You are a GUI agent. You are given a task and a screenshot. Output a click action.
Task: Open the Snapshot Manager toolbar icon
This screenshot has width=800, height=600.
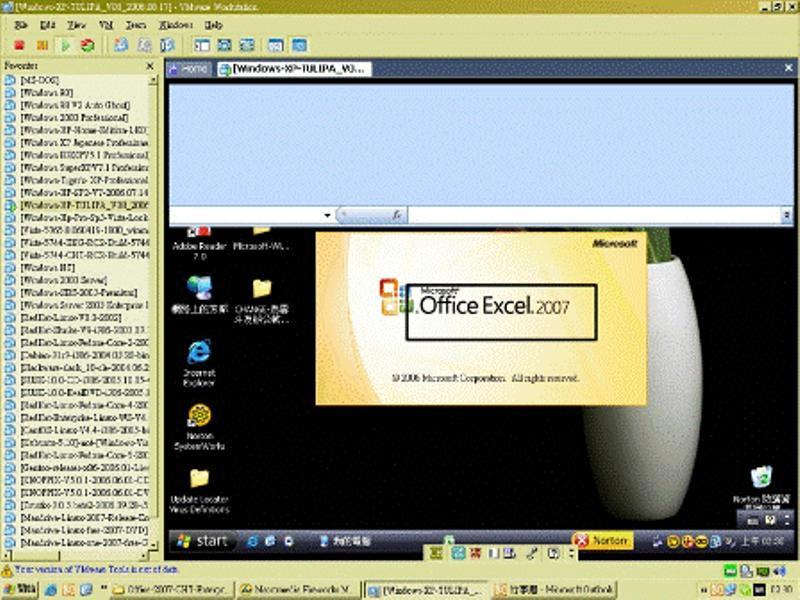coord(168,45)
